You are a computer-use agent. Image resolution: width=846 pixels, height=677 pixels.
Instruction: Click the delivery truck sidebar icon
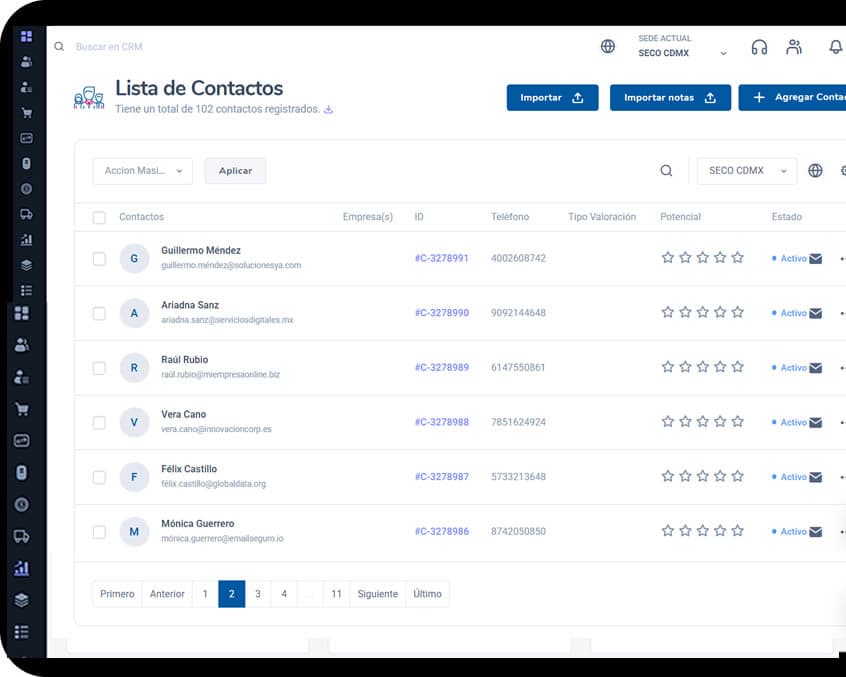[22, 536]
